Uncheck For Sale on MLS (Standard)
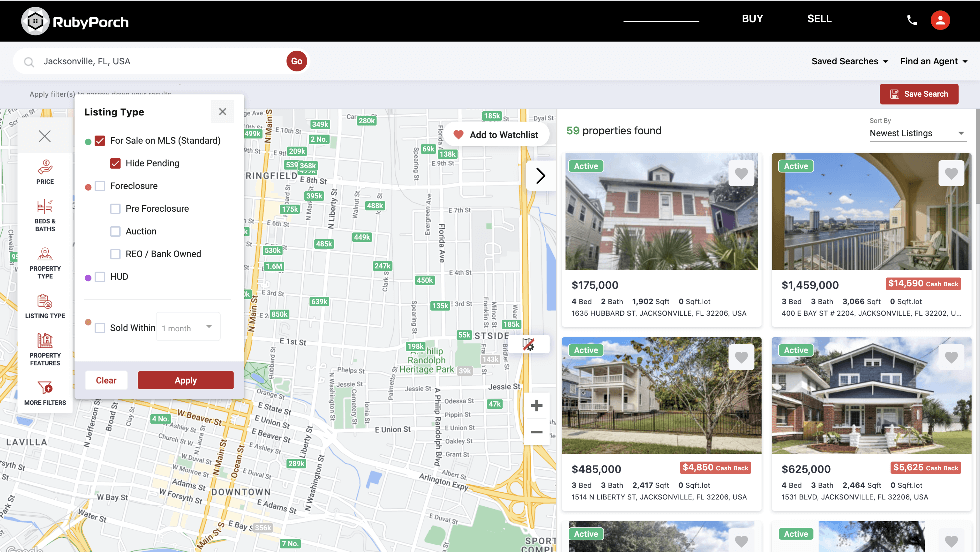This screenshot has height=552, width=980. tap(100, 141)
